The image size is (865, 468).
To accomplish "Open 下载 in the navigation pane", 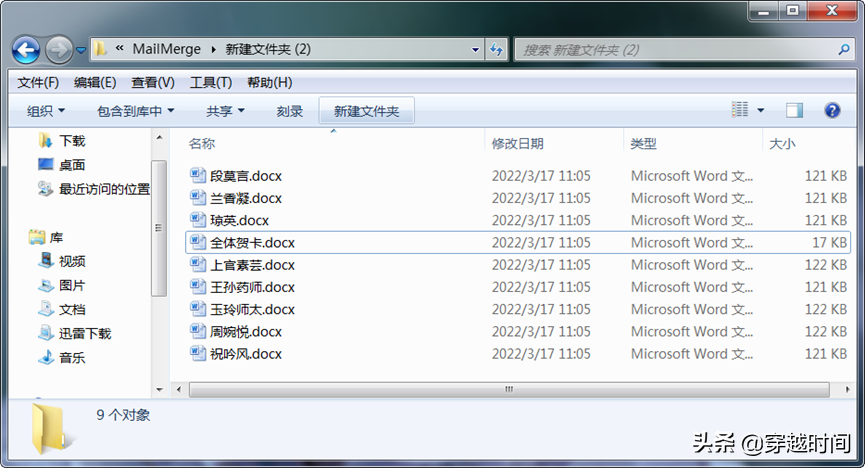I will [x=72, y=141].
